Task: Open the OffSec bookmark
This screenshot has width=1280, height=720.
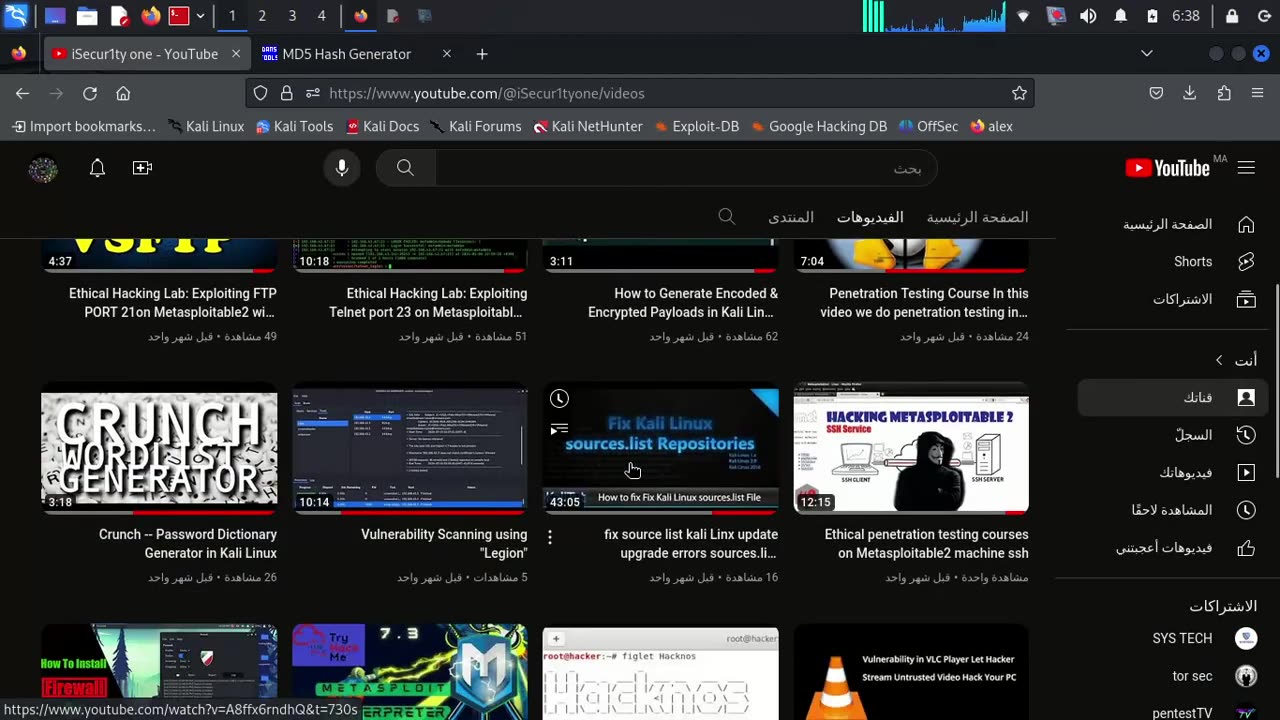Action: tap(928, 126)
